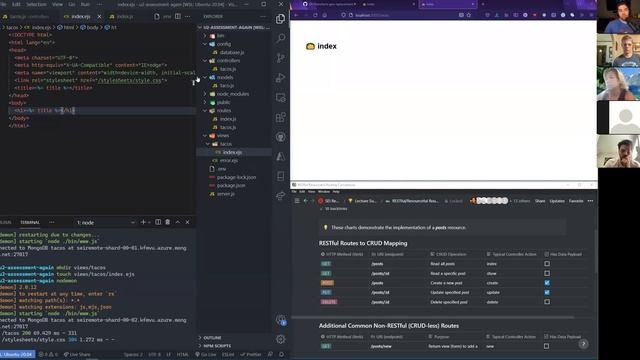Kill terminal with the trash icon

[x=168, y=222]
